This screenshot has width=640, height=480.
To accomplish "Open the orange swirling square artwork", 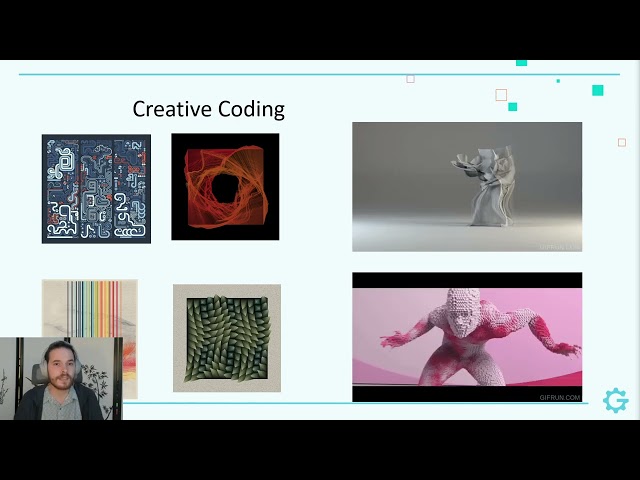I will (x=225, y=187).
